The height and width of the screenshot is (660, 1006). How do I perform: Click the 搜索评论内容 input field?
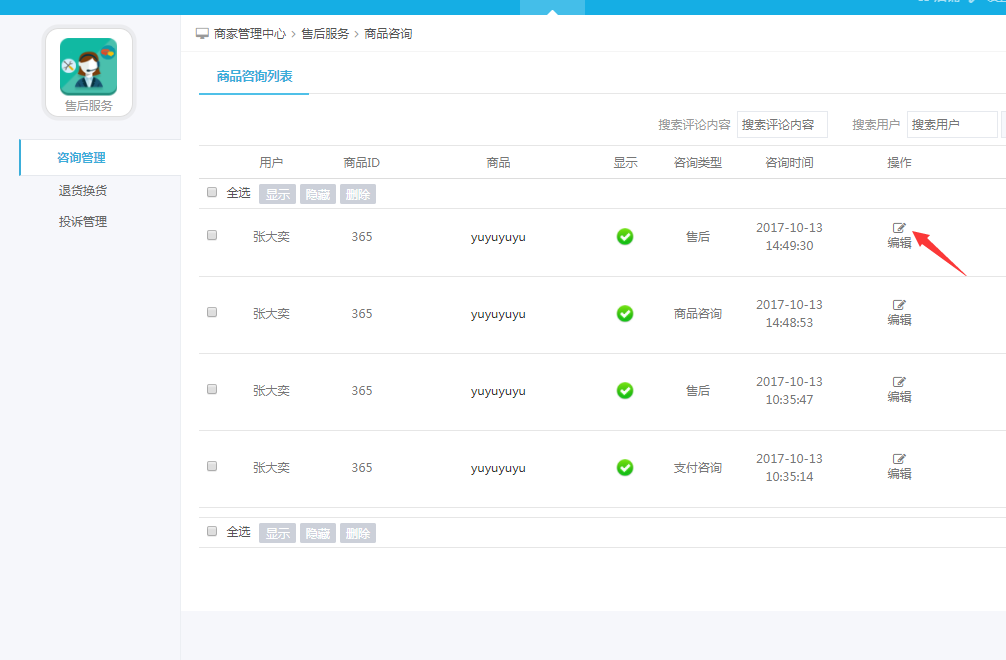point(781,125)
